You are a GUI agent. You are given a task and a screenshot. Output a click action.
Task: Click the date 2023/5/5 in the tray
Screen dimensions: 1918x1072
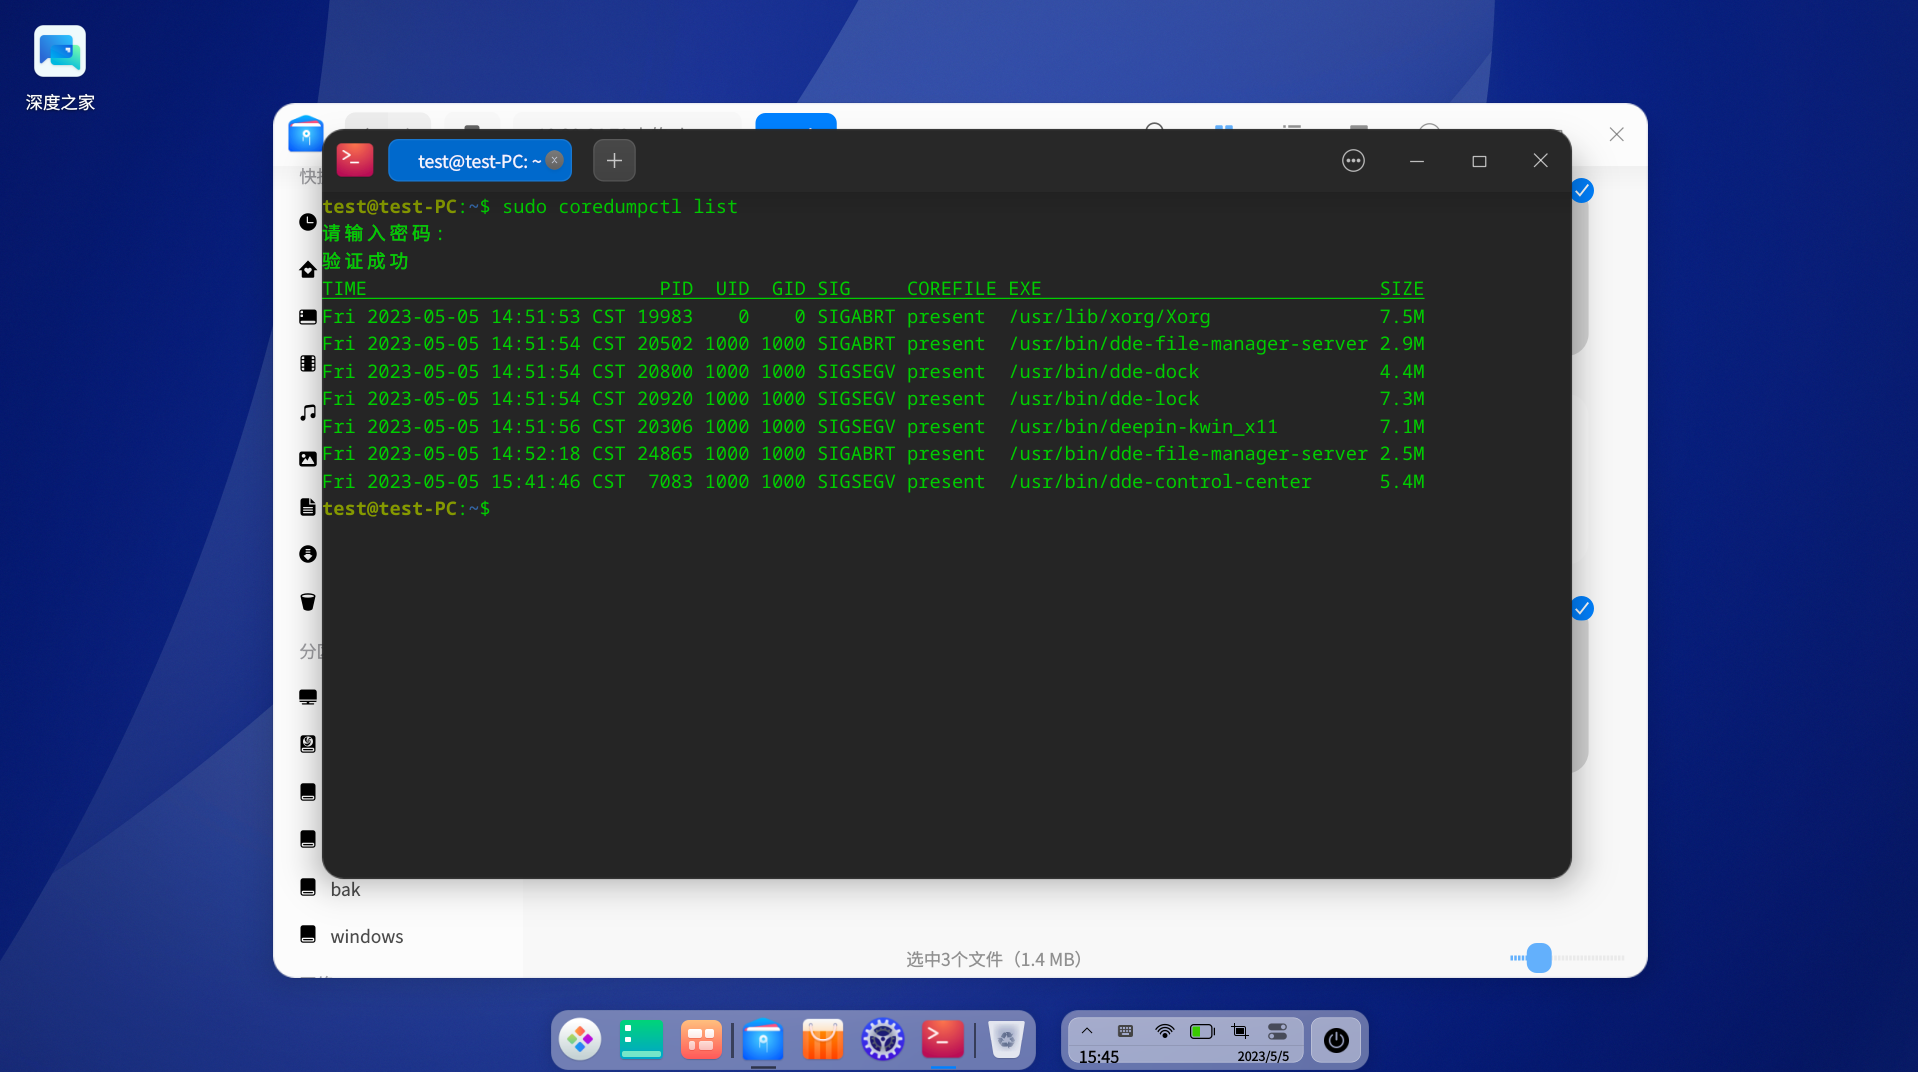point(1263,1056)
